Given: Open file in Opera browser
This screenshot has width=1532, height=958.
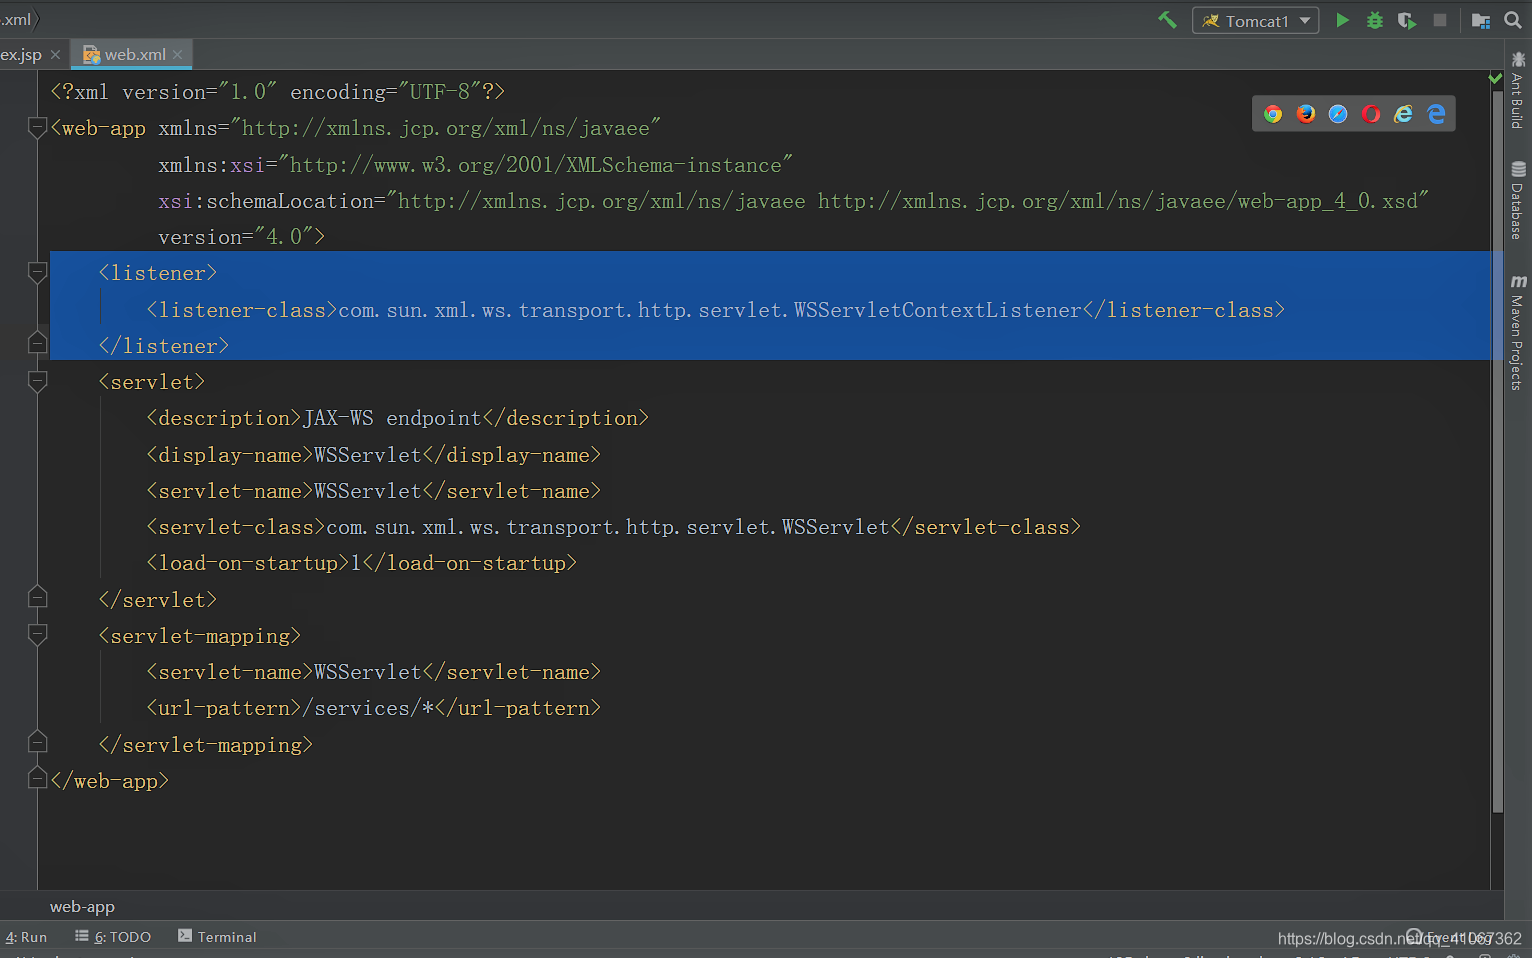Looking at the screenshot, I should tap(1371, 114).
